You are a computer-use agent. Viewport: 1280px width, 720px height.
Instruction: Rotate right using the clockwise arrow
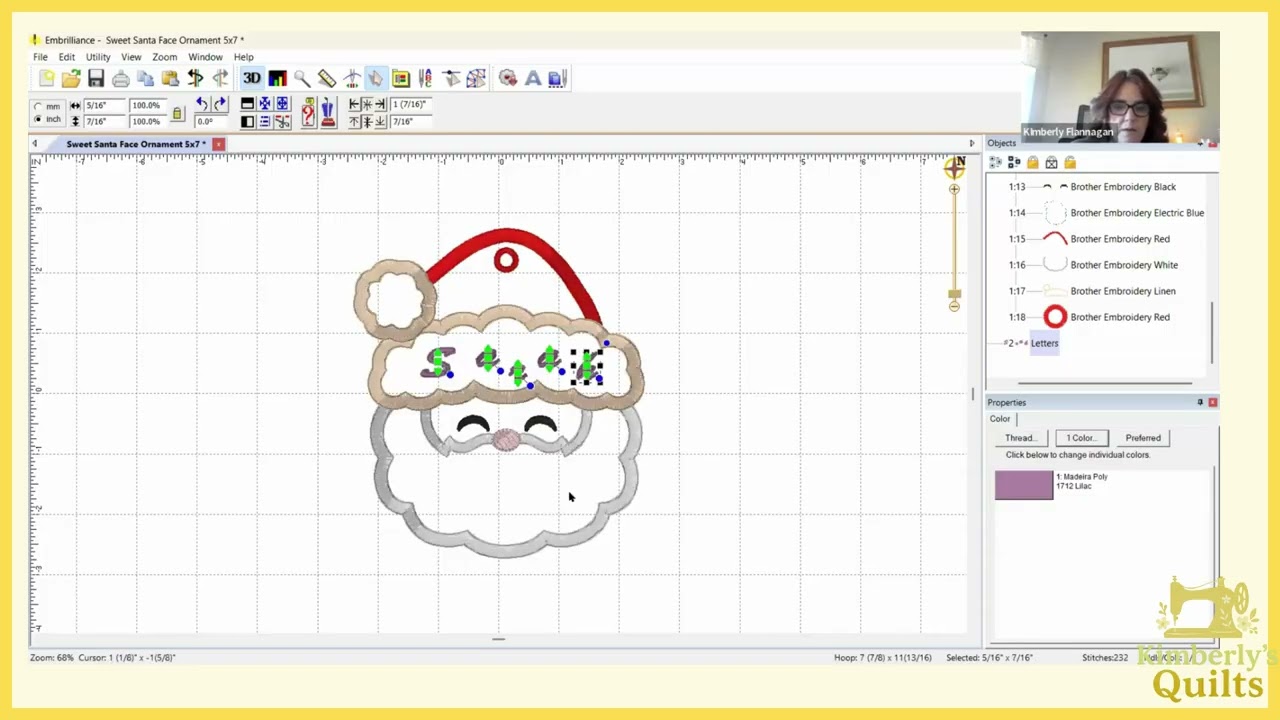click(219, 104)
